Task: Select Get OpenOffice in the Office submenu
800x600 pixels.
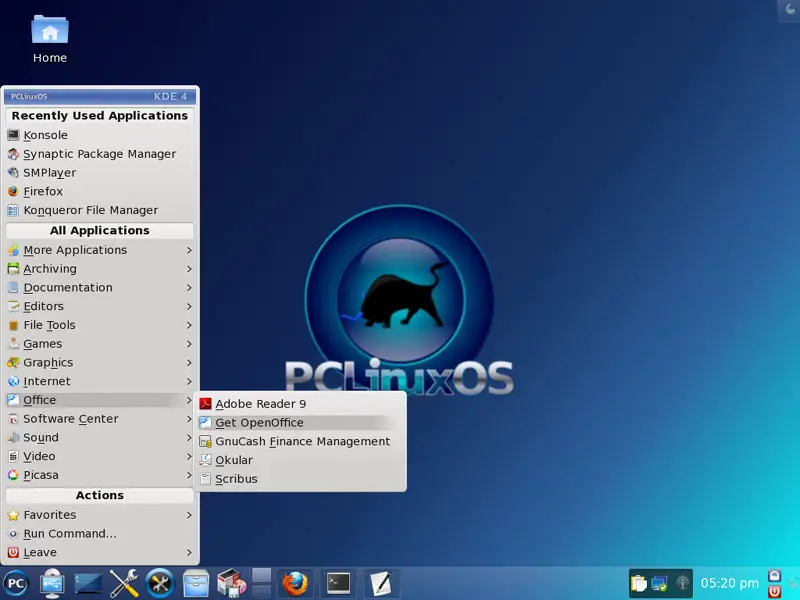Action: click(300, 423)
